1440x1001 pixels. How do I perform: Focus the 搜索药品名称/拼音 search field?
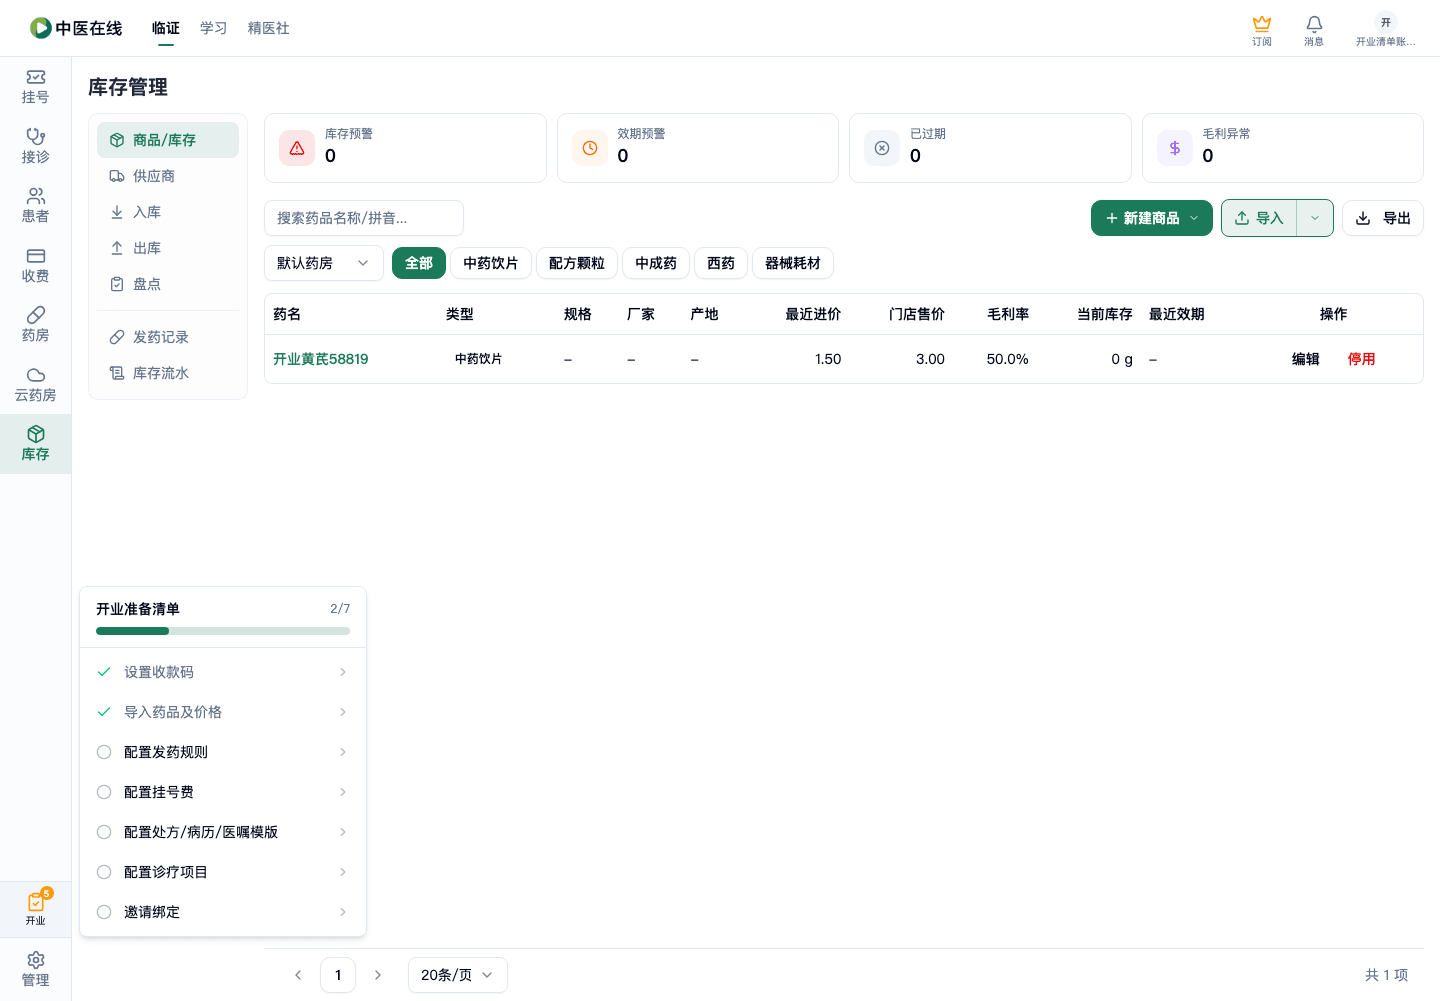[364, 218]
